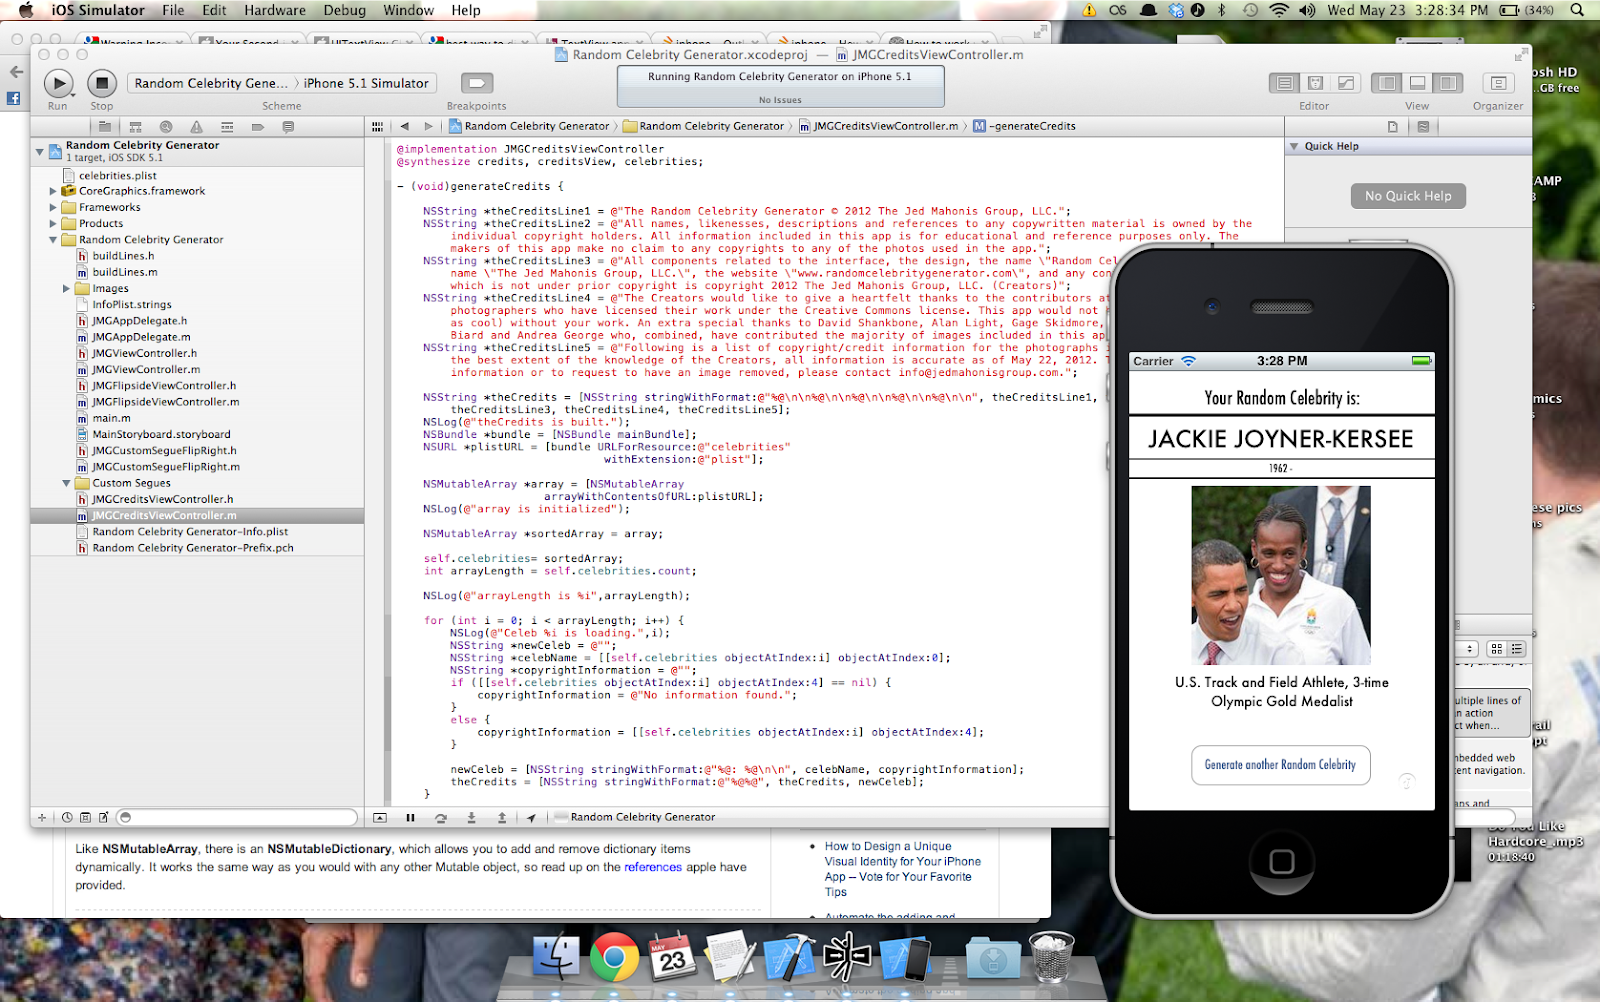
Task: Open the Hardware menu
Action: coord(275,10)
